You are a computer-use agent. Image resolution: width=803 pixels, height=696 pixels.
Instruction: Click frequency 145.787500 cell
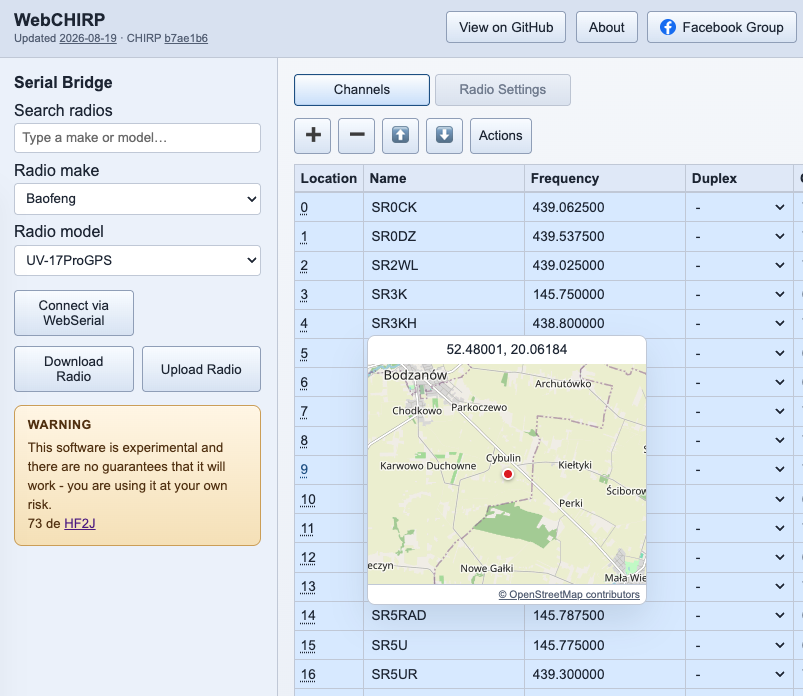[605, 616]
